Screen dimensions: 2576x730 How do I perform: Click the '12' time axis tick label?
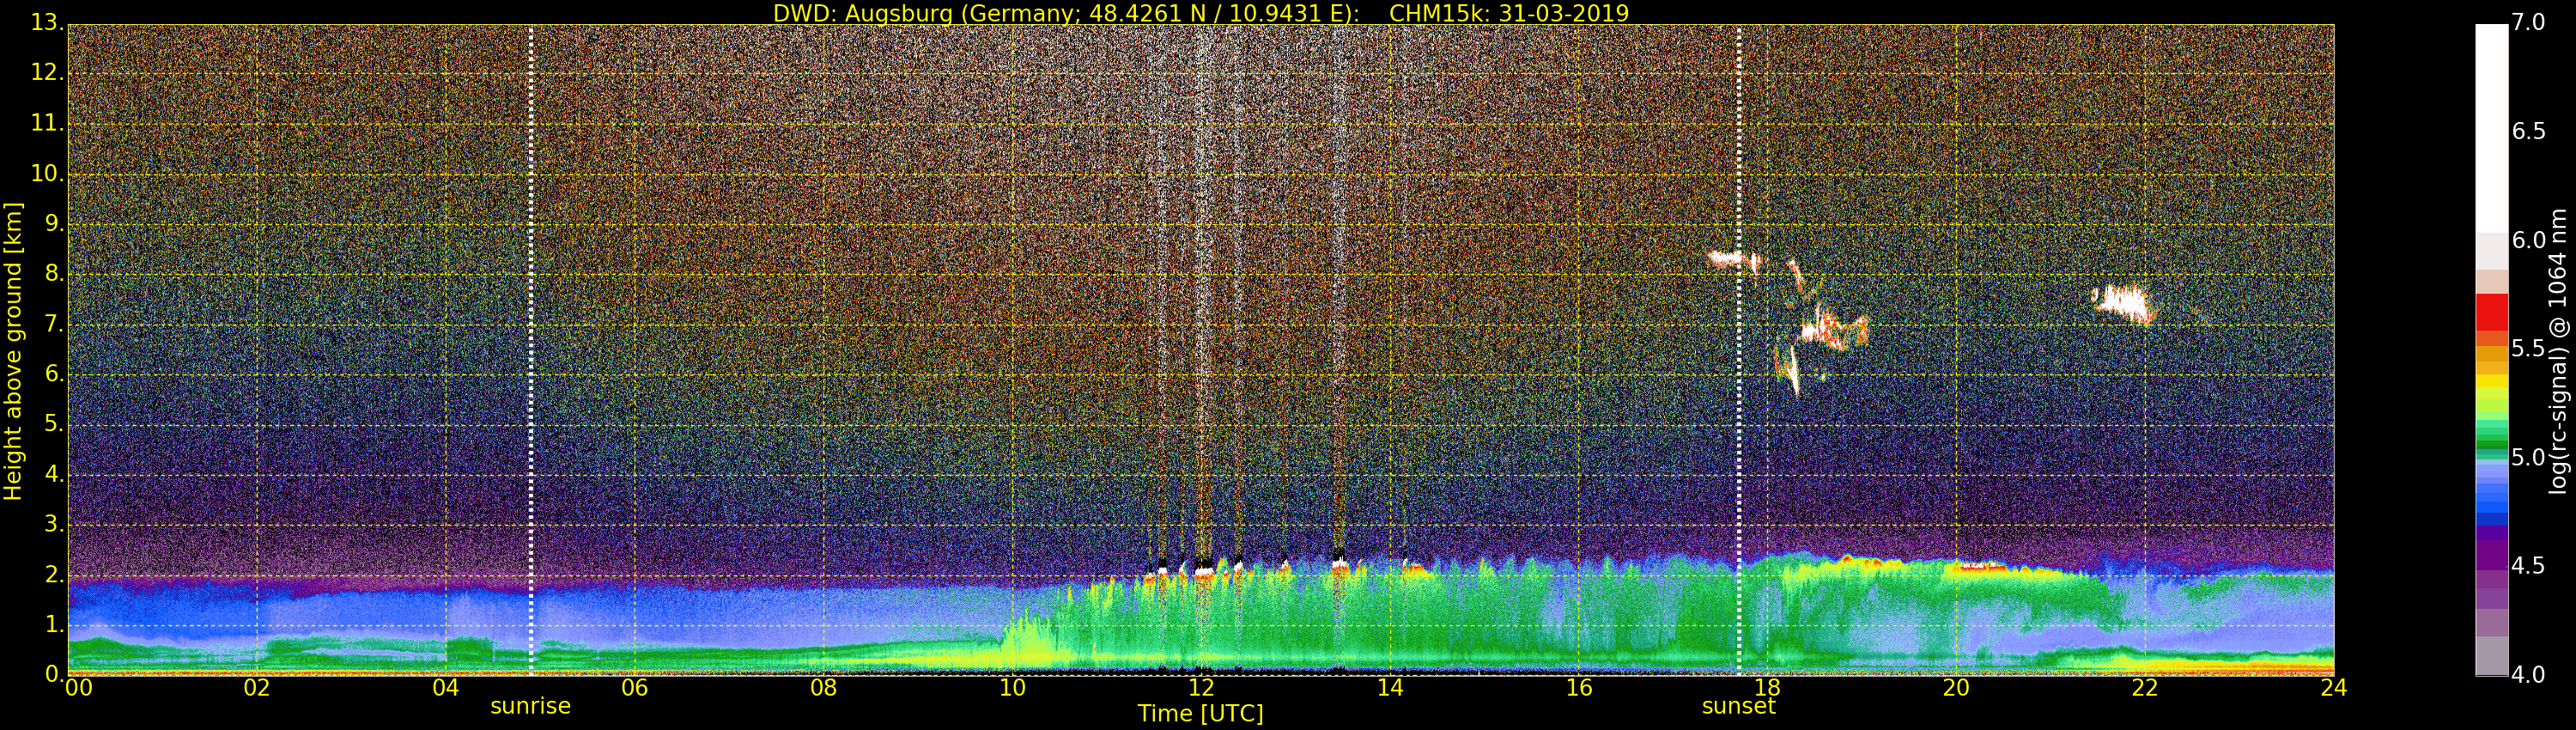[1201, 687]
